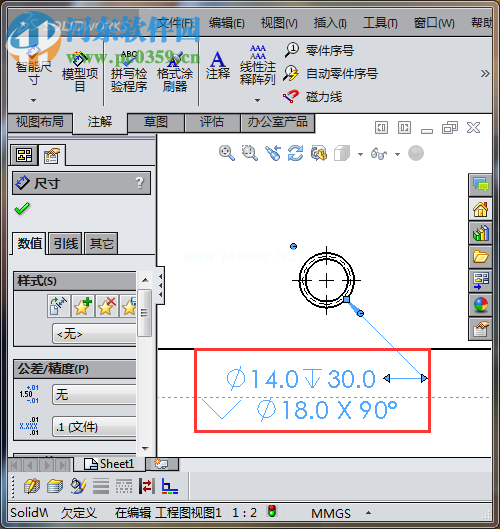Switch to the 评估 tab

click(212, 122)
